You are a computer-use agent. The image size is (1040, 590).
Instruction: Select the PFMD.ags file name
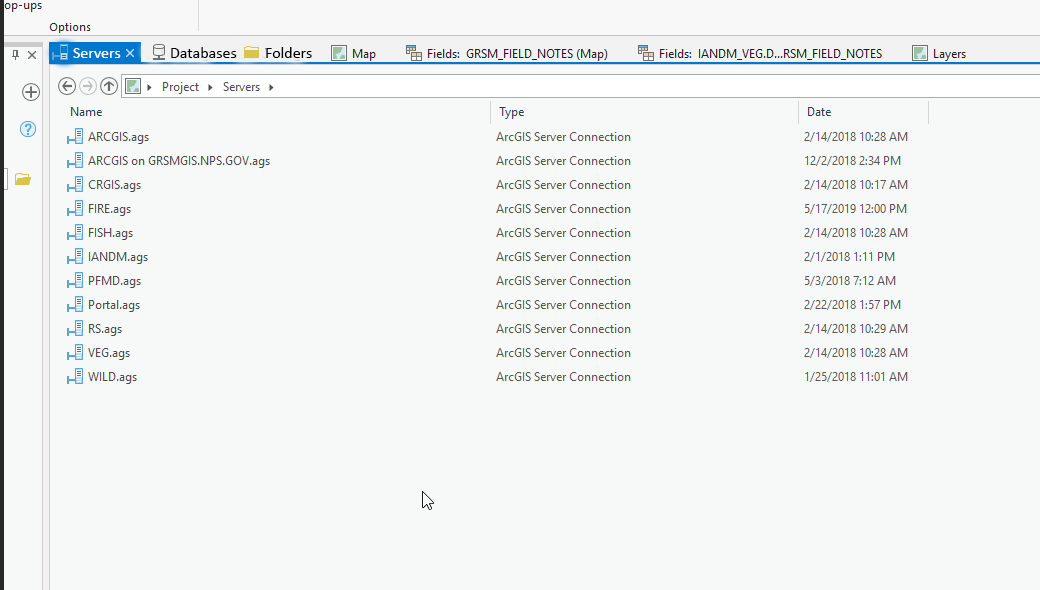click(115, 281)
